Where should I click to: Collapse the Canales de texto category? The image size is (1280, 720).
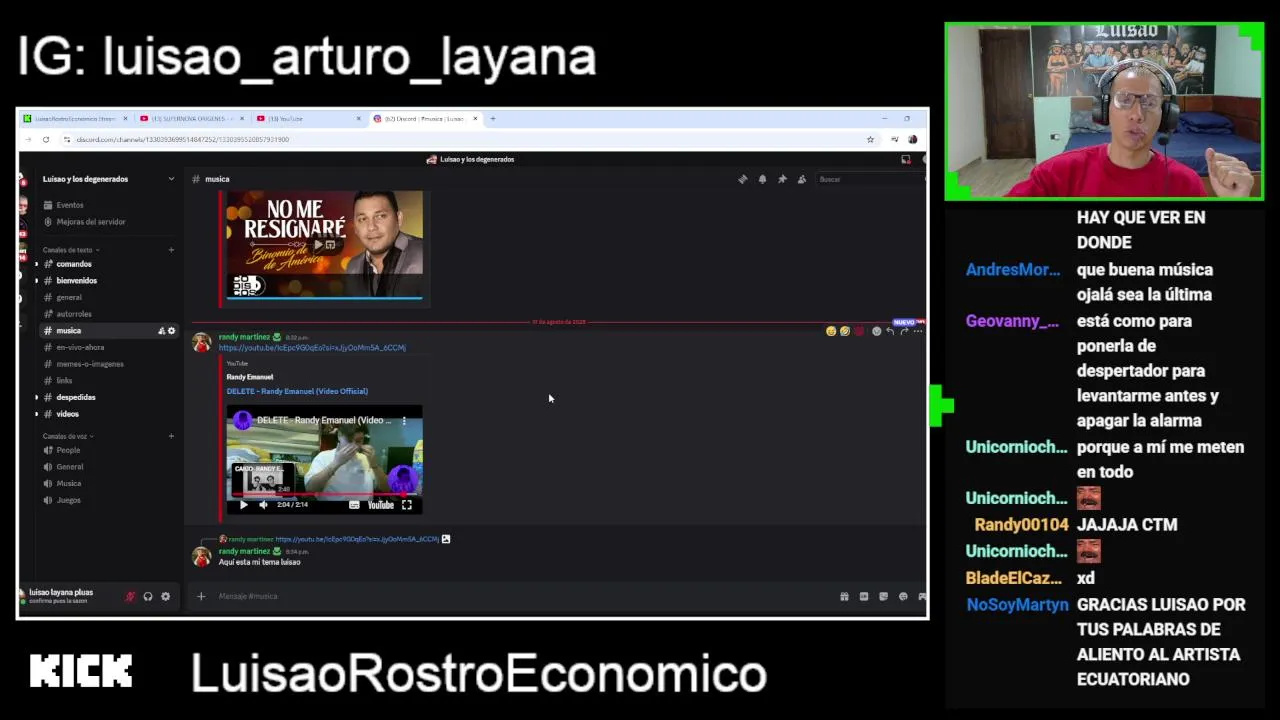click(70, 250)
